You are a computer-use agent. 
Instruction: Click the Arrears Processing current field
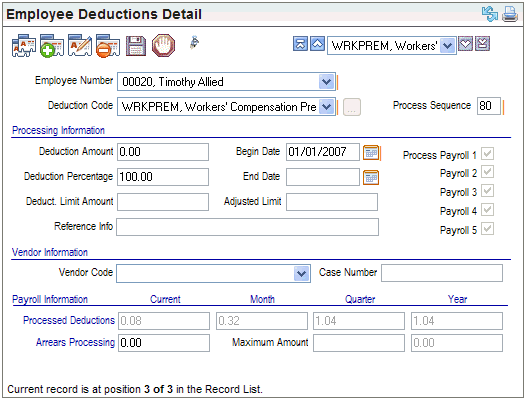coord(164,343)
